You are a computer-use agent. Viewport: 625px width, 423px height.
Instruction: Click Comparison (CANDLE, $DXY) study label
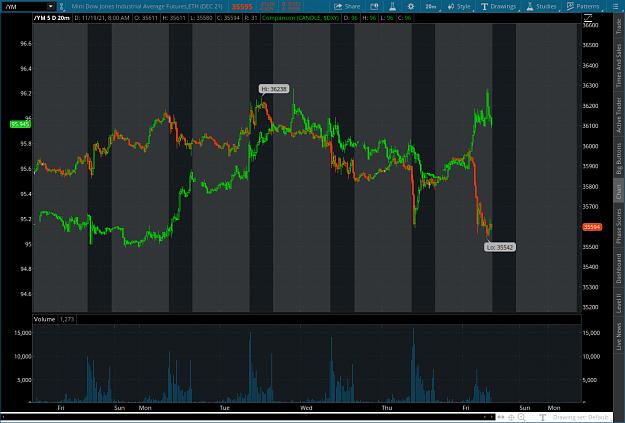point(301,18)
